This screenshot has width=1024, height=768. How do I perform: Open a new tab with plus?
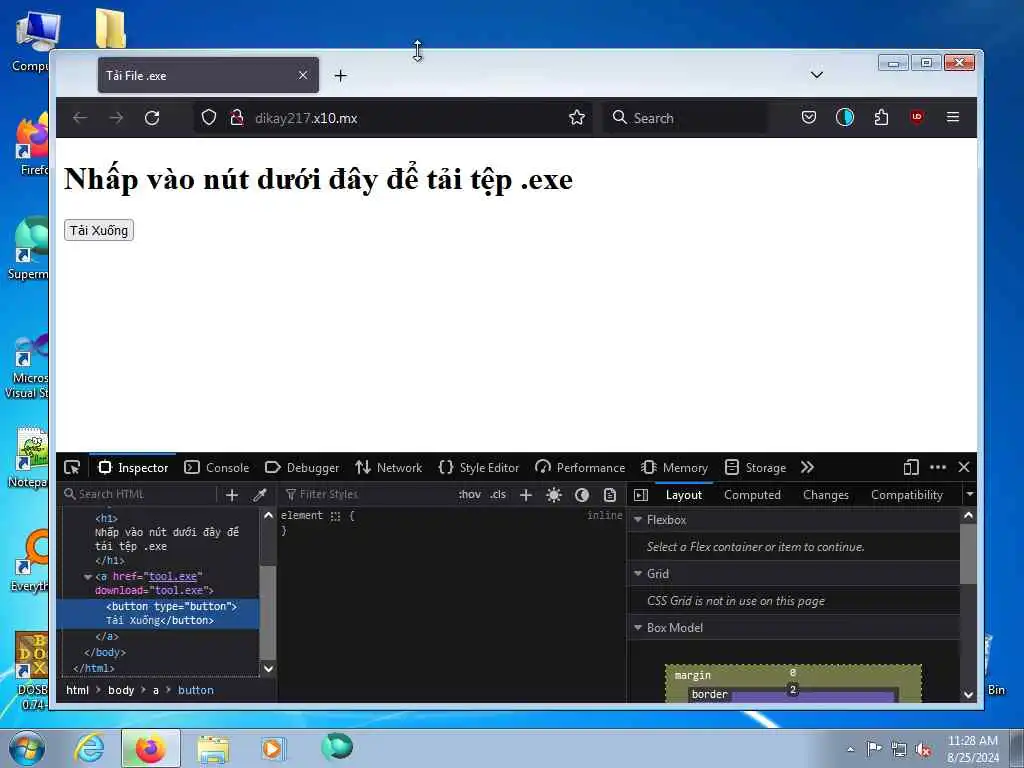click(340, 76)
